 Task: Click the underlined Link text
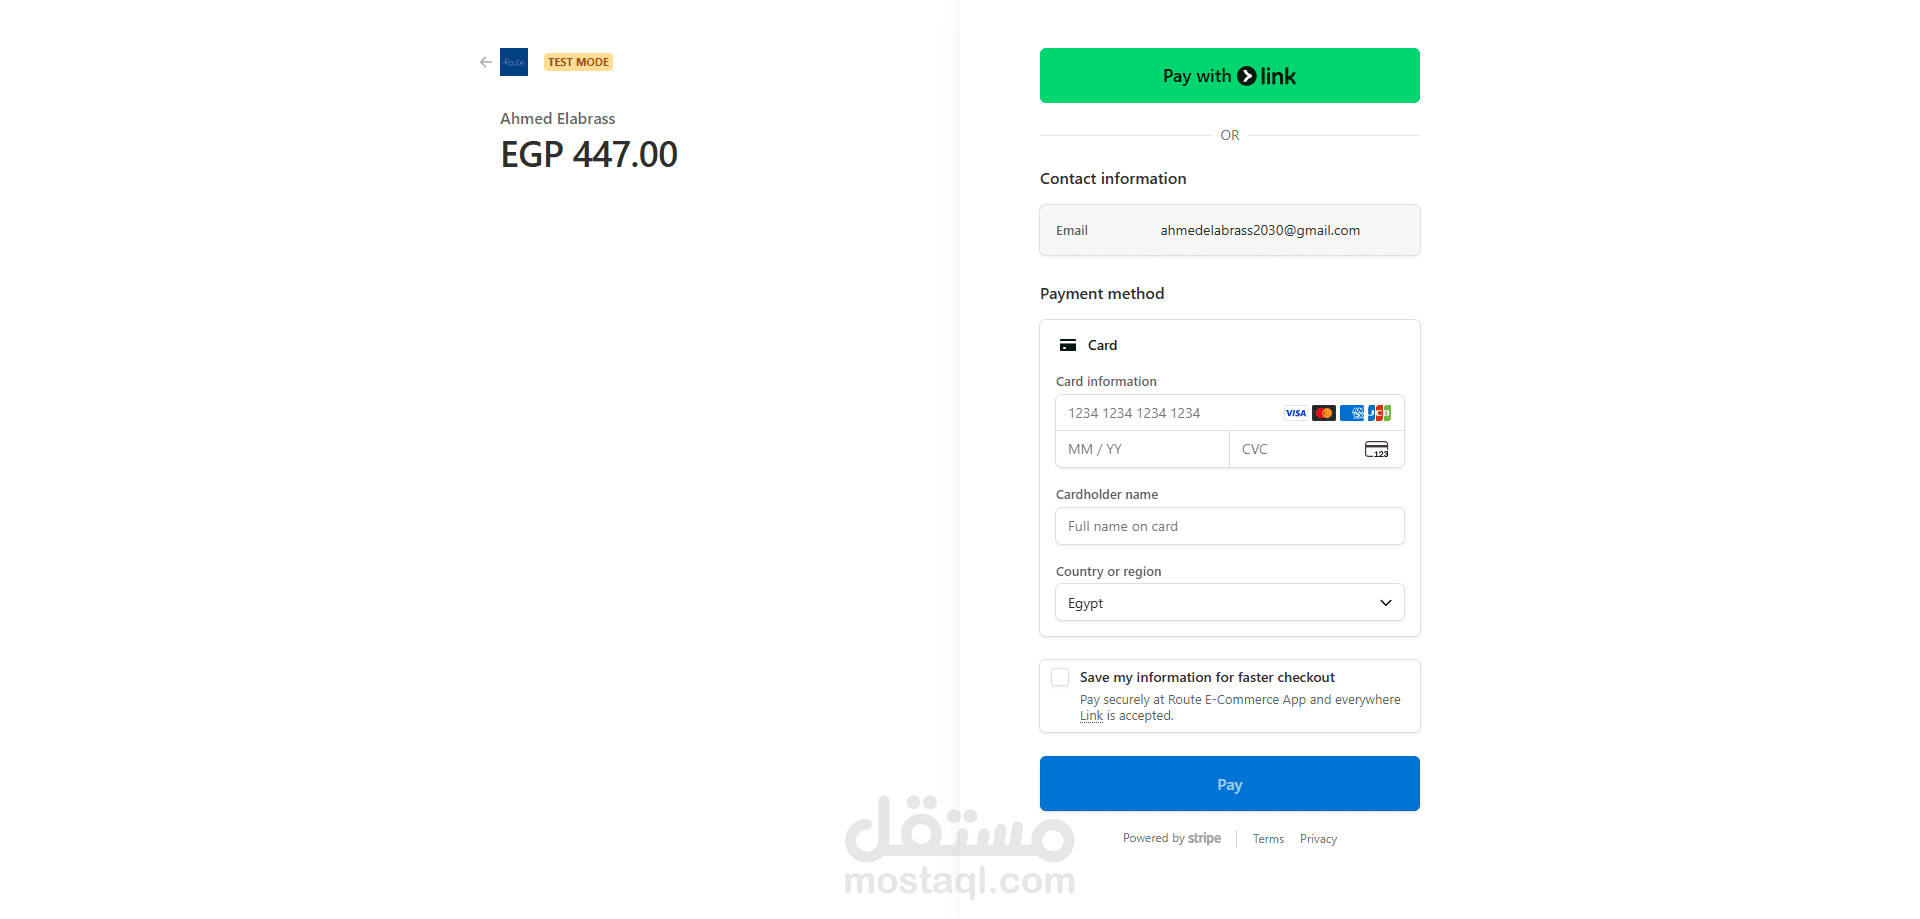click(1091, 716)
